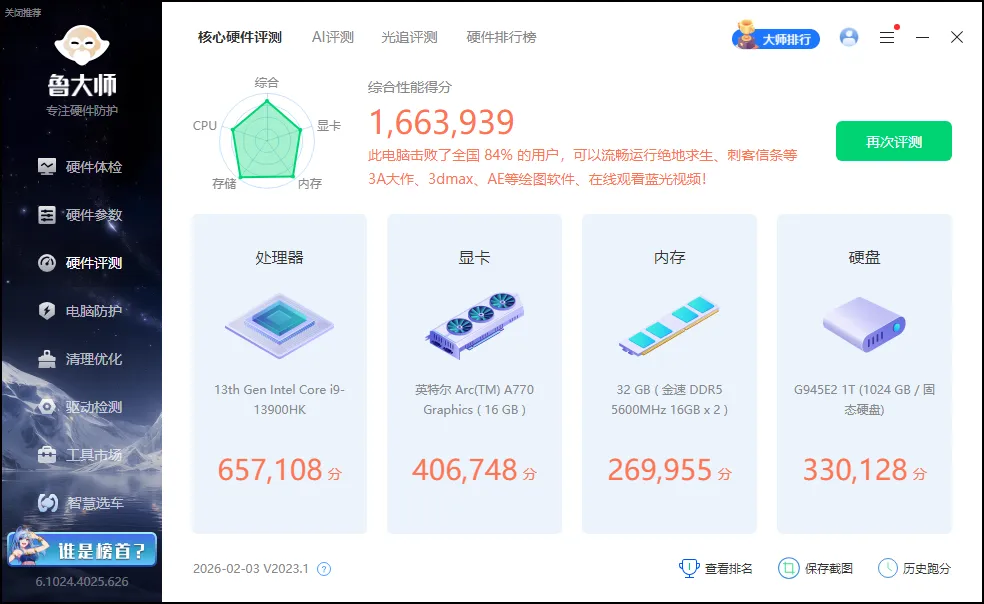Click the 内存 card title
Image resolution: width=984 pixels, height=604 pixels.
[669, 257]
